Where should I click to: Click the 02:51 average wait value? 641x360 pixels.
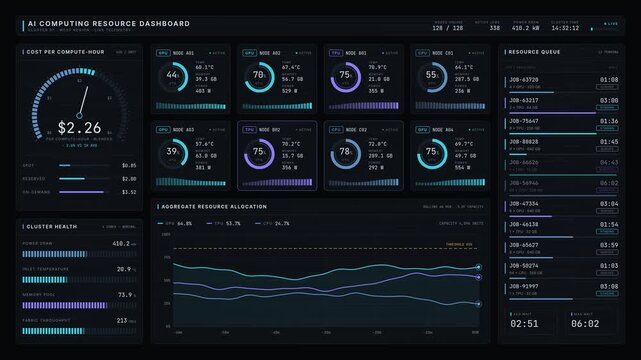point(524,324)
